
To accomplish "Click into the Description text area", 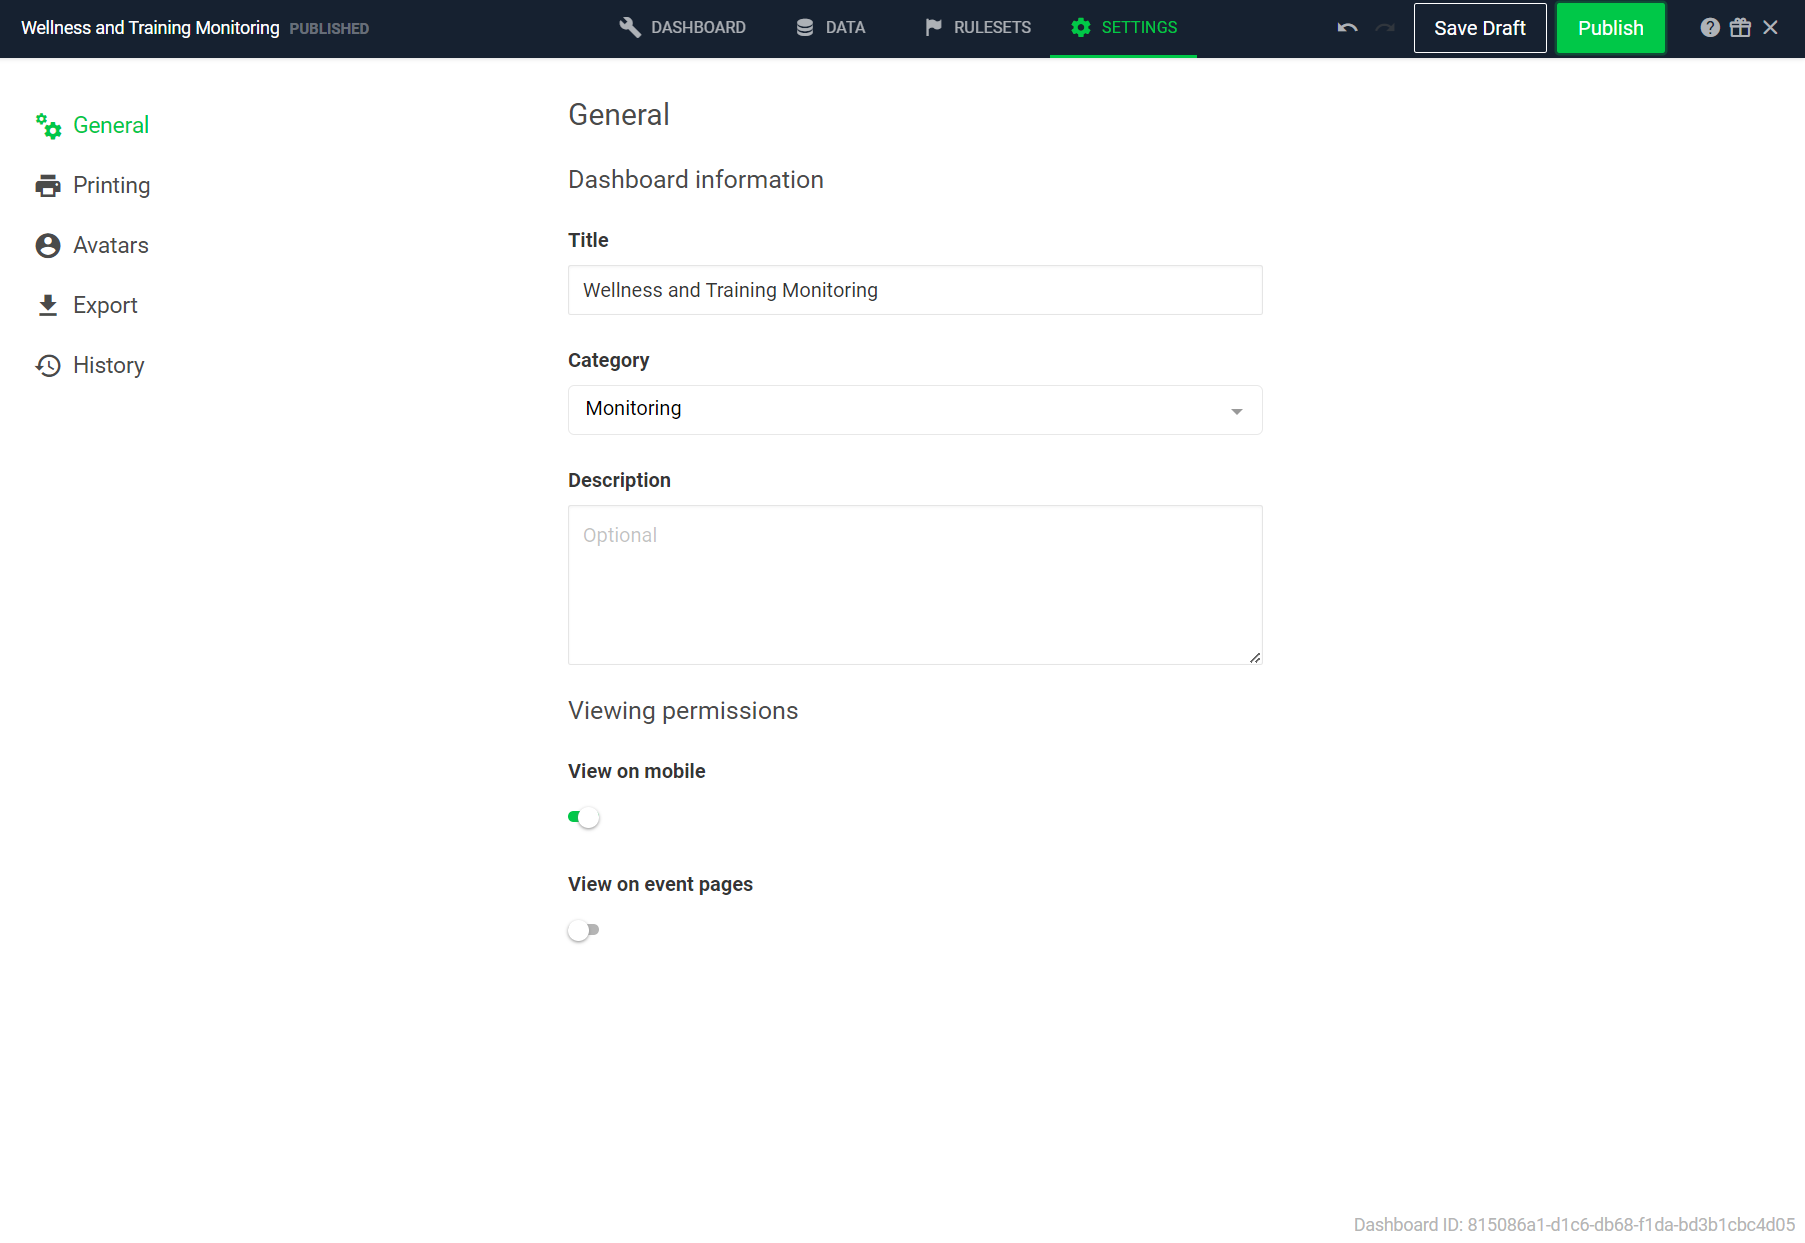I will pos(915,585).
